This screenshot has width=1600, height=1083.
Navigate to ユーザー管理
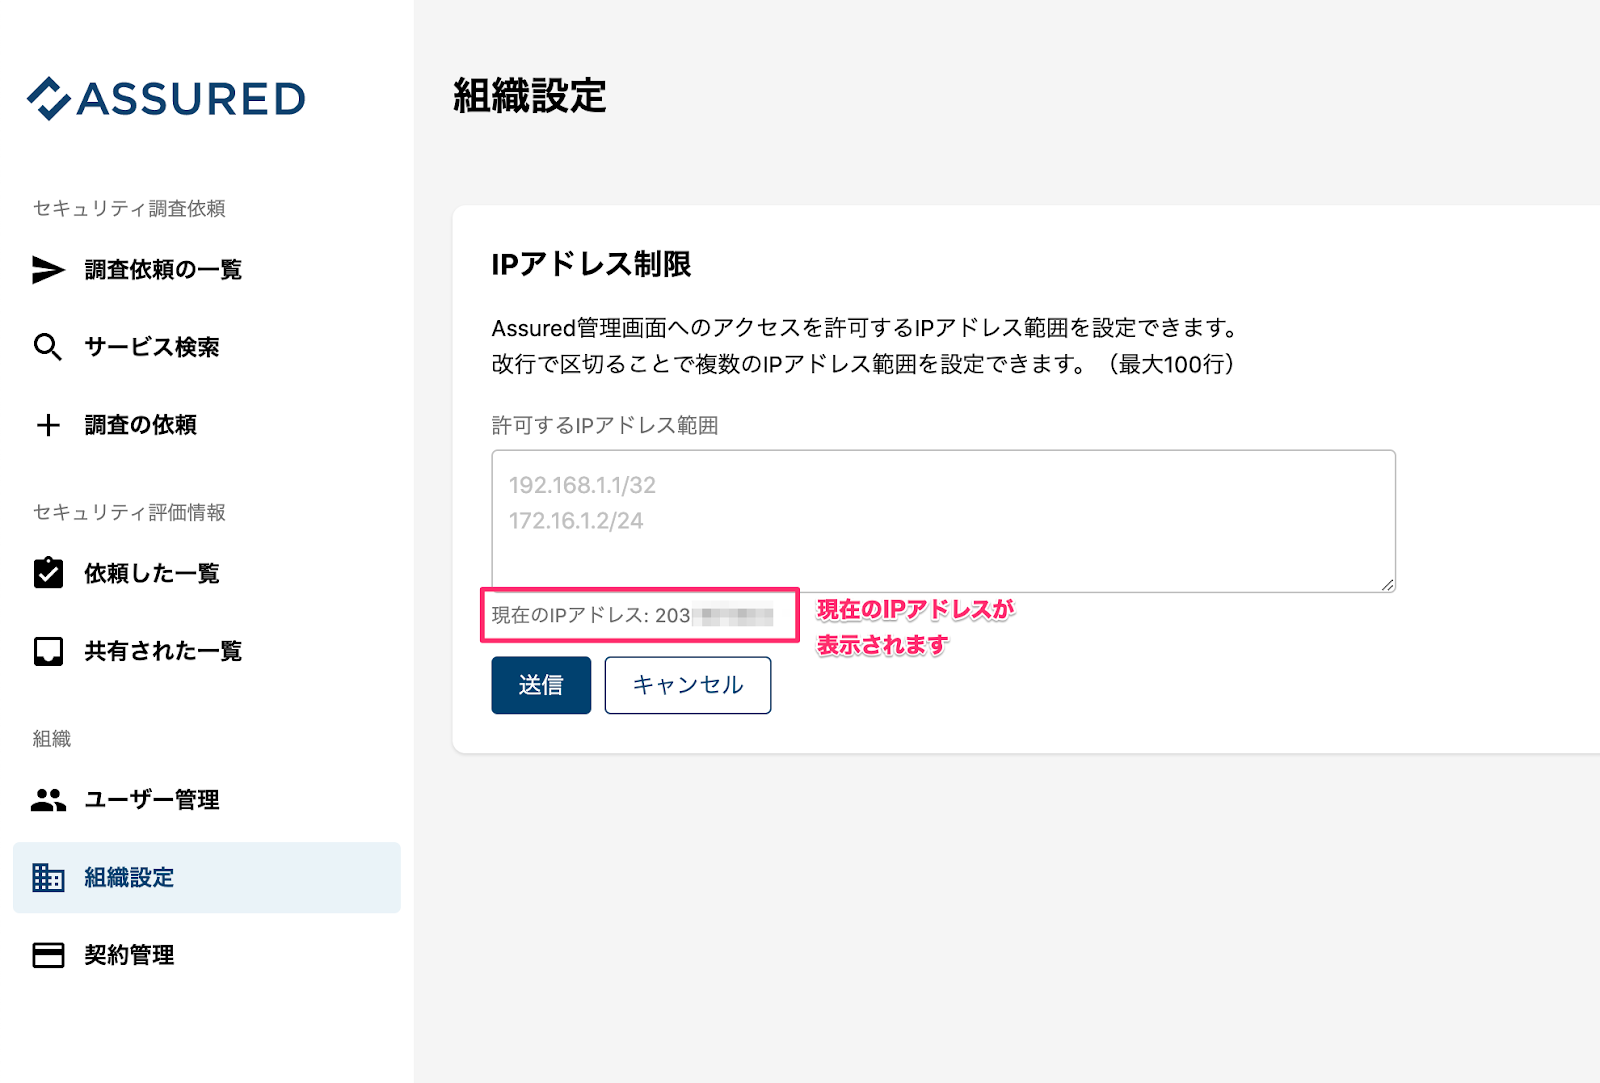[207, 800]
